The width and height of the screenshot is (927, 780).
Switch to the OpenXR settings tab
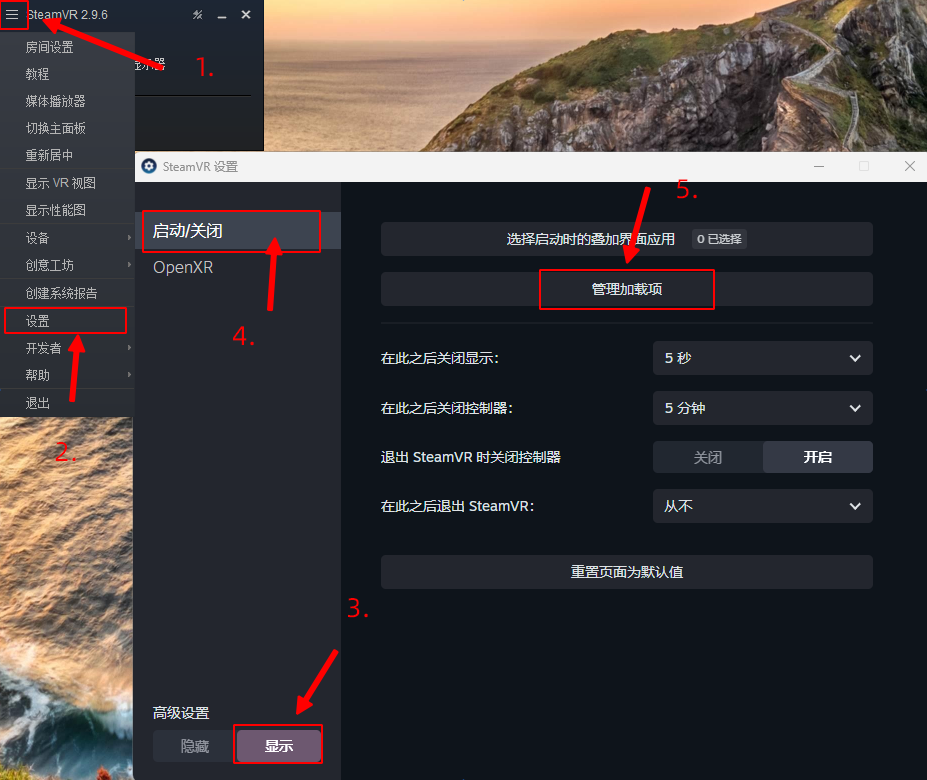(x=183, y=268)
